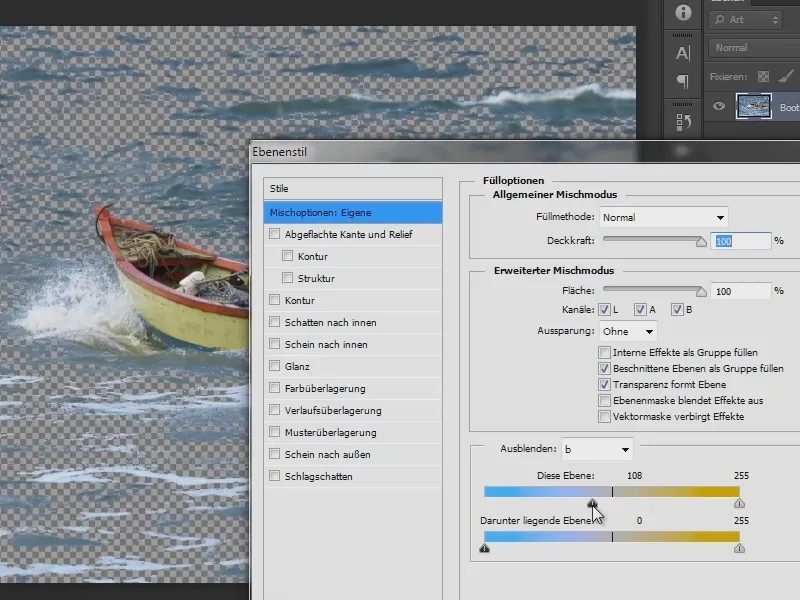Open the Character panel icon
The image size is (800, 600).
pos(683,53)
